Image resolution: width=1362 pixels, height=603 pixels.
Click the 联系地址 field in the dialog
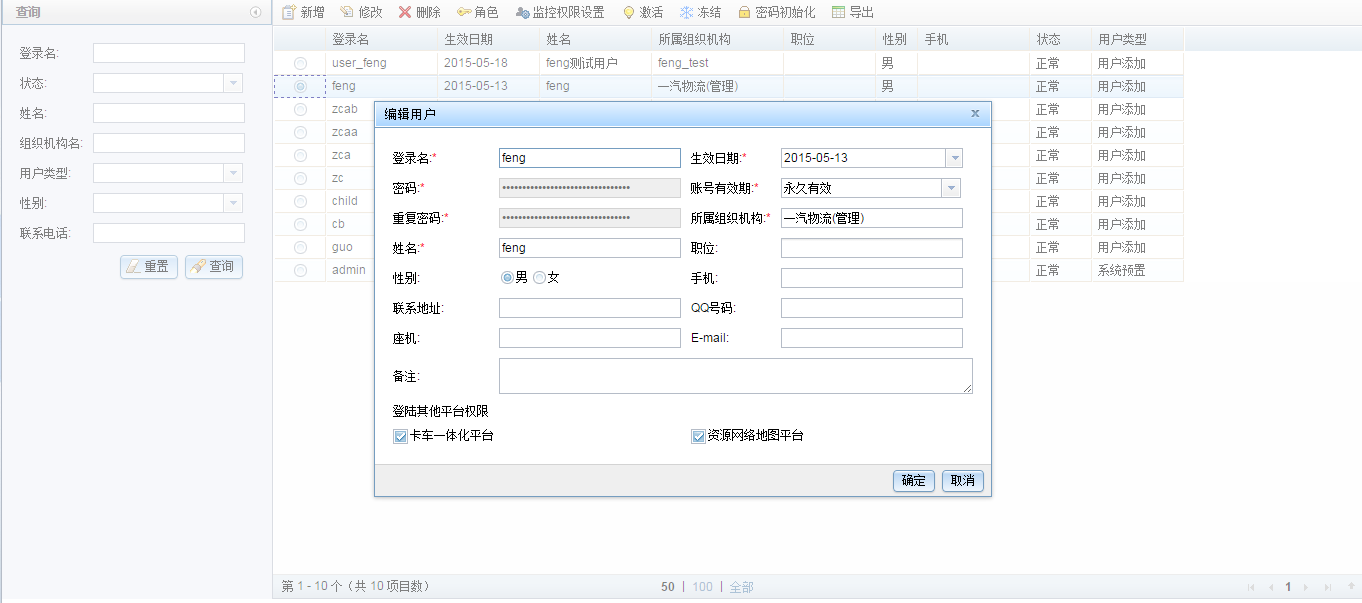tap(590, 308)
